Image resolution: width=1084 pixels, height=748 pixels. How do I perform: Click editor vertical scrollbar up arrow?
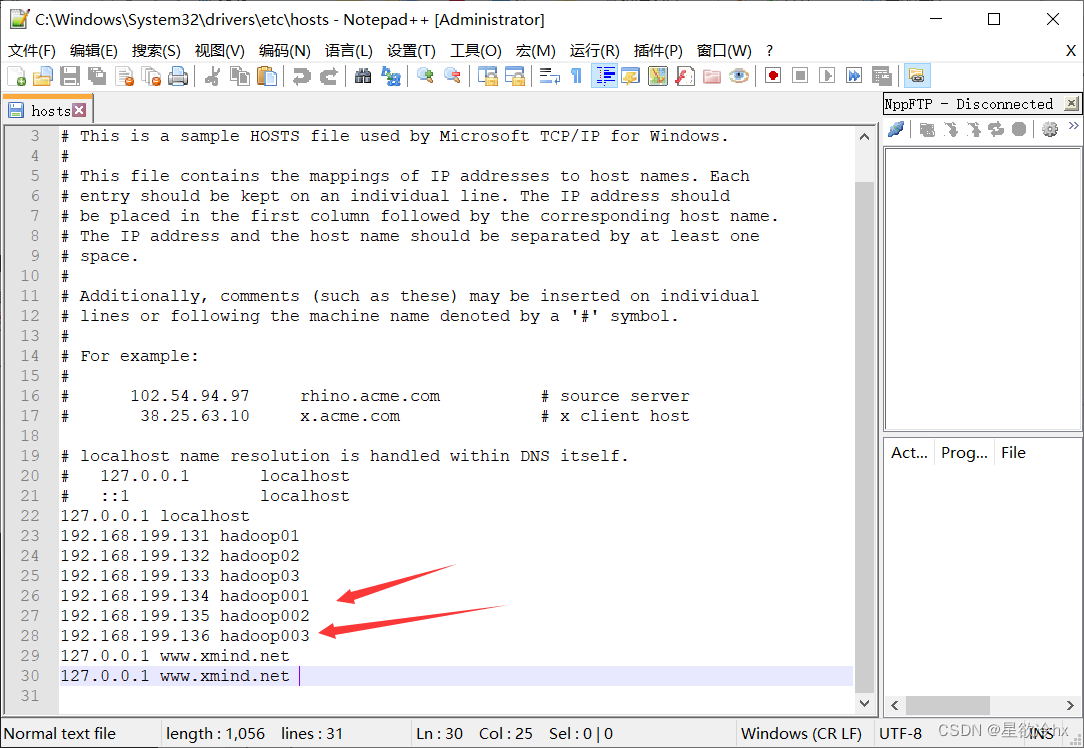[864, 137]
